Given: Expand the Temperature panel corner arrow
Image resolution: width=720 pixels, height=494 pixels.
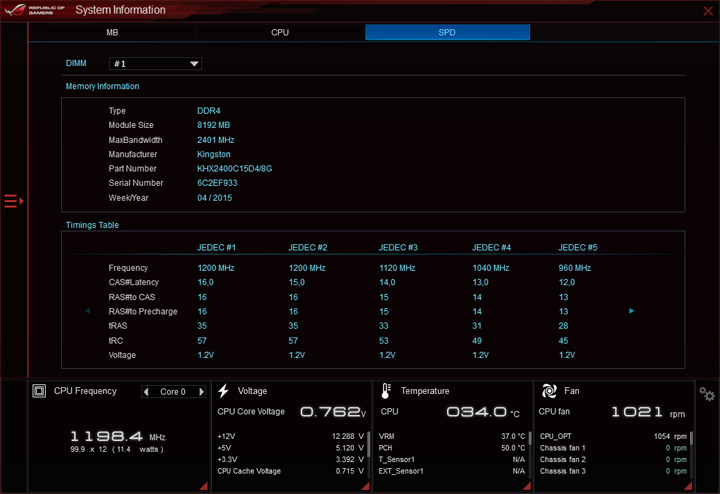Looking at the screenshot, I should click(x=527, y=486).
